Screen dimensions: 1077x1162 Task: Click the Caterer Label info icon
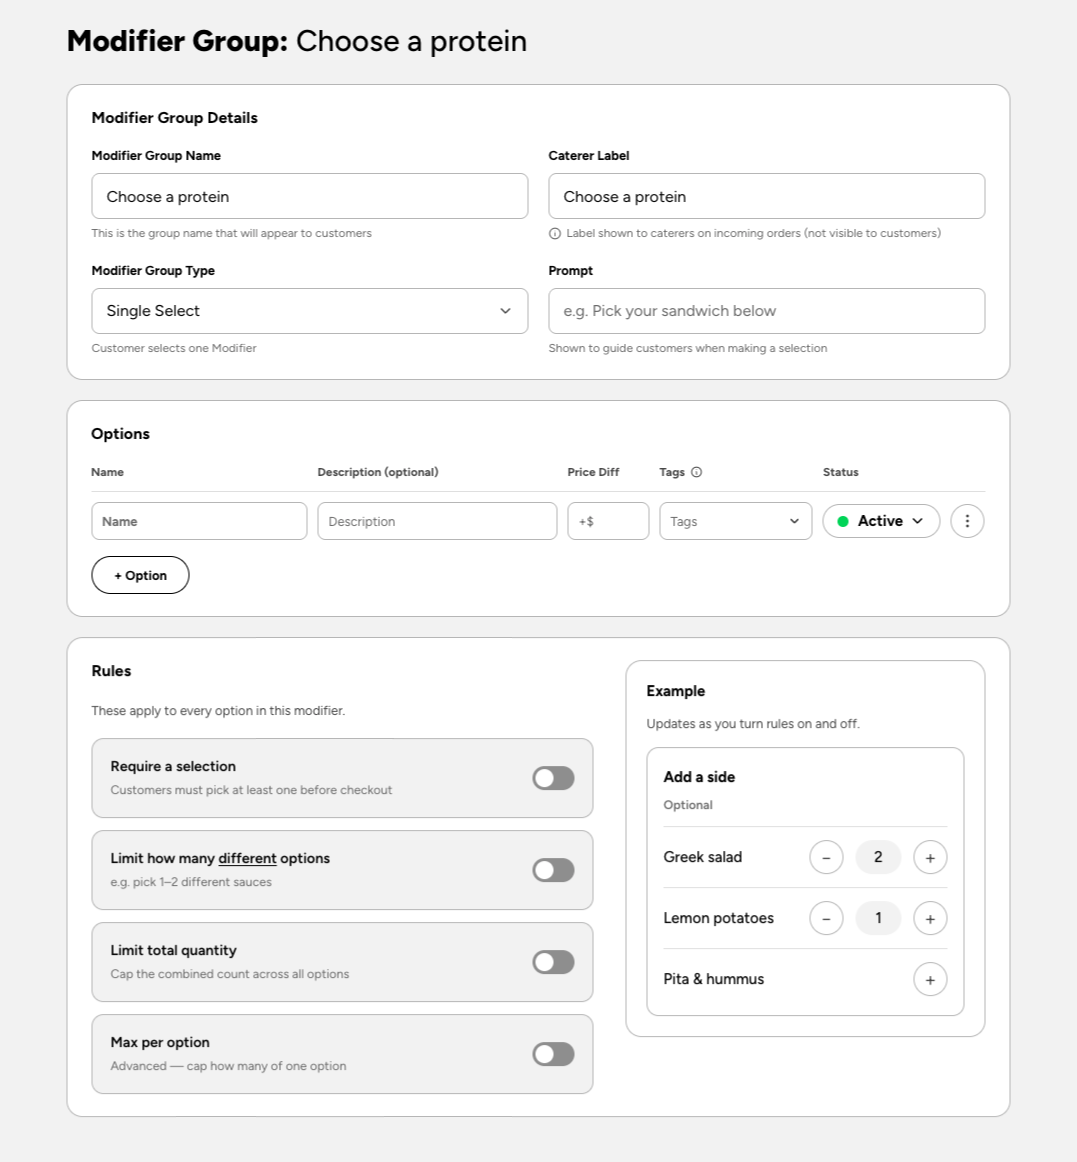pyautogui.click(x=554, y=233)
